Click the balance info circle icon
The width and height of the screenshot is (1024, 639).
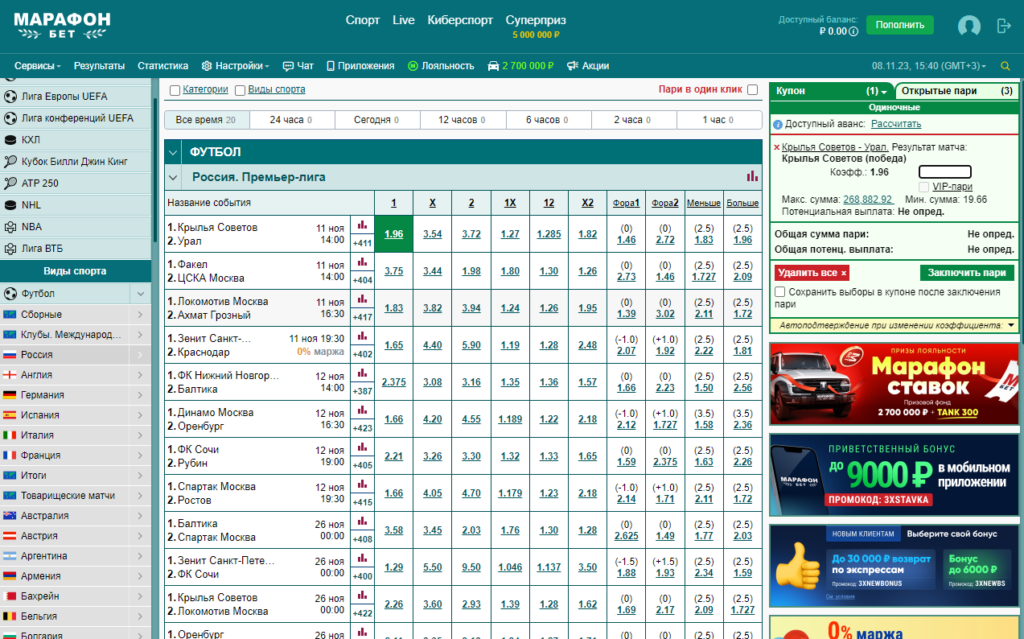click(x=853, y=31)
